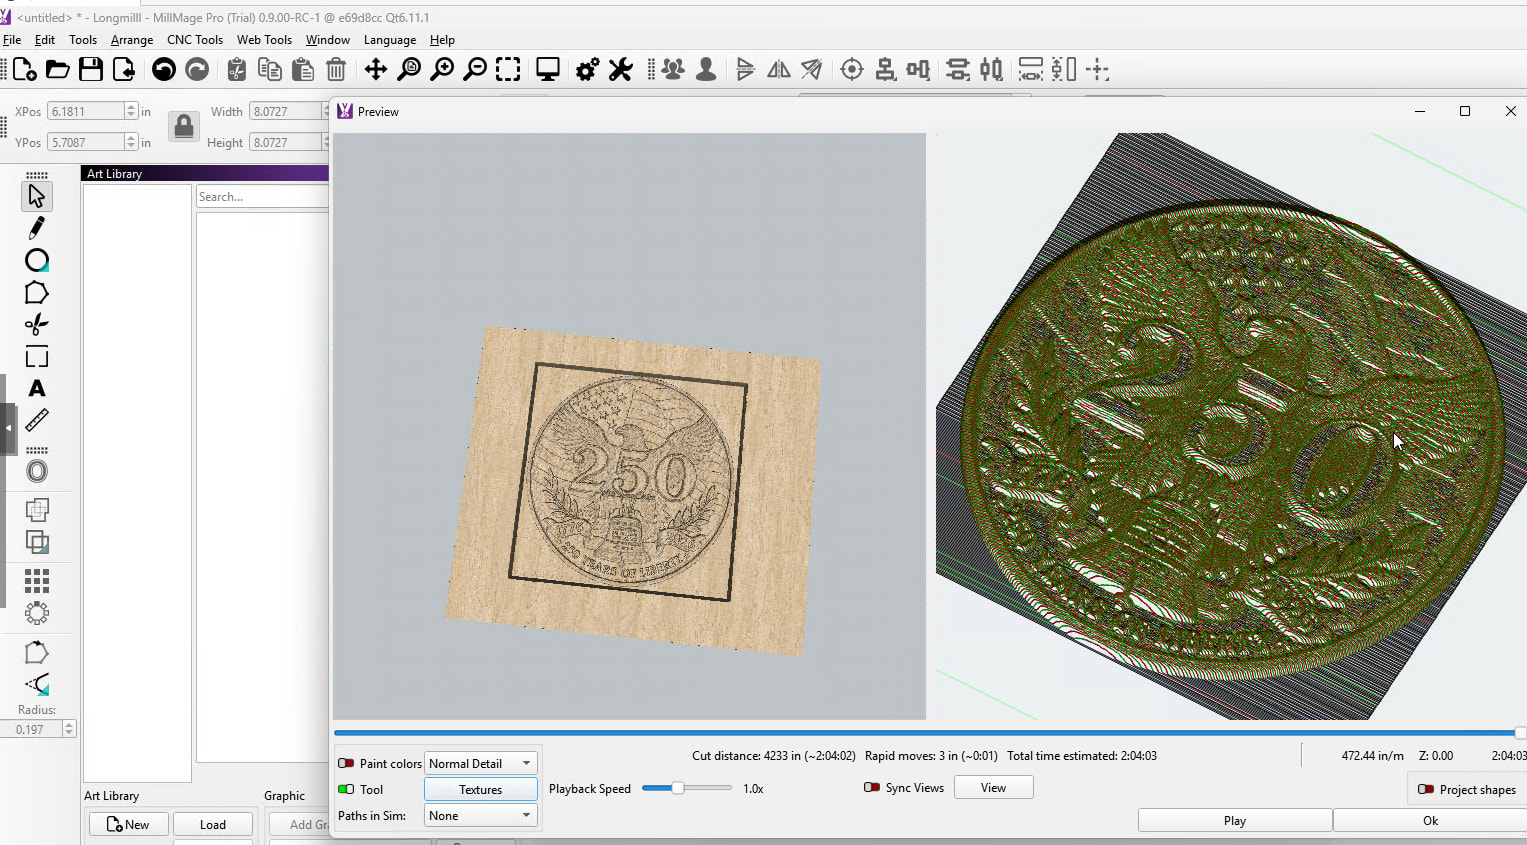Click the Height value field
This screenshot has height=845, width=1527.
coord(285,142)
